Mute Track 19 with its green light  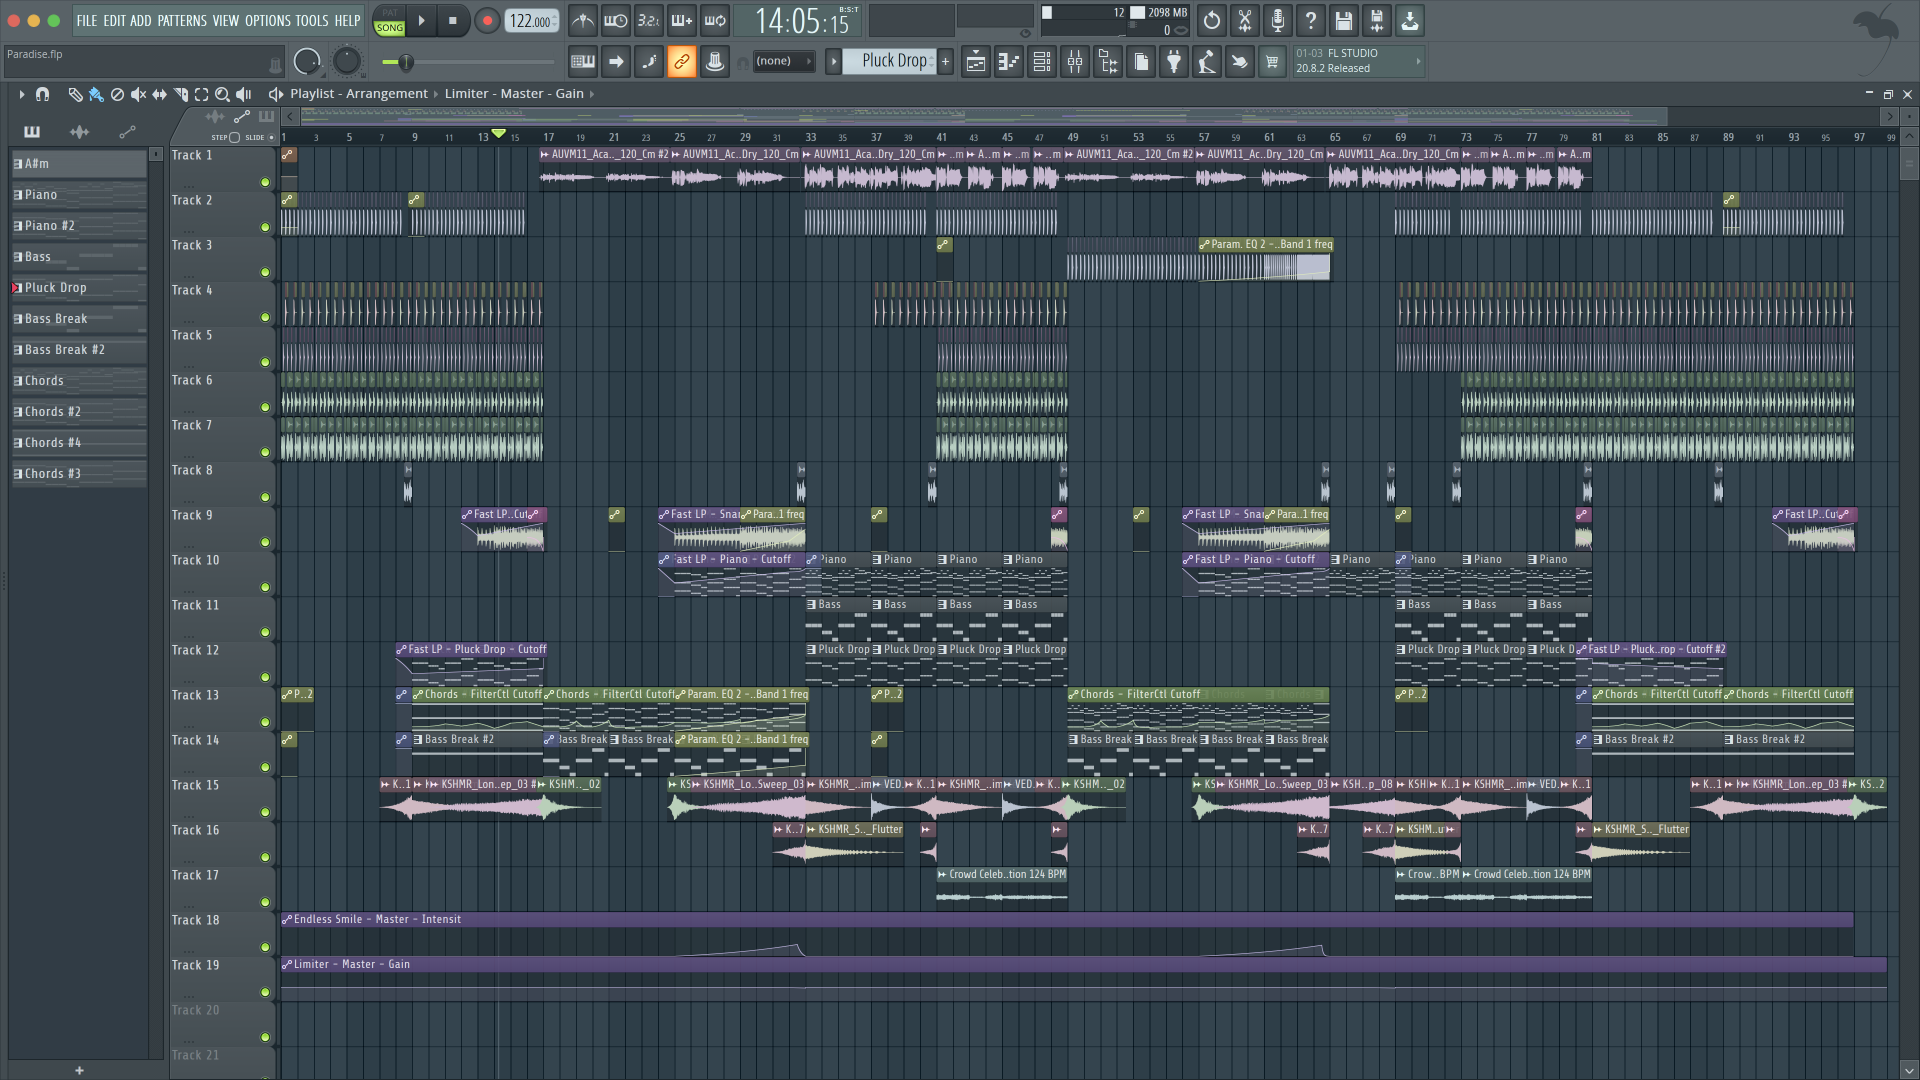pyautogui.click(x=265, y=992)
